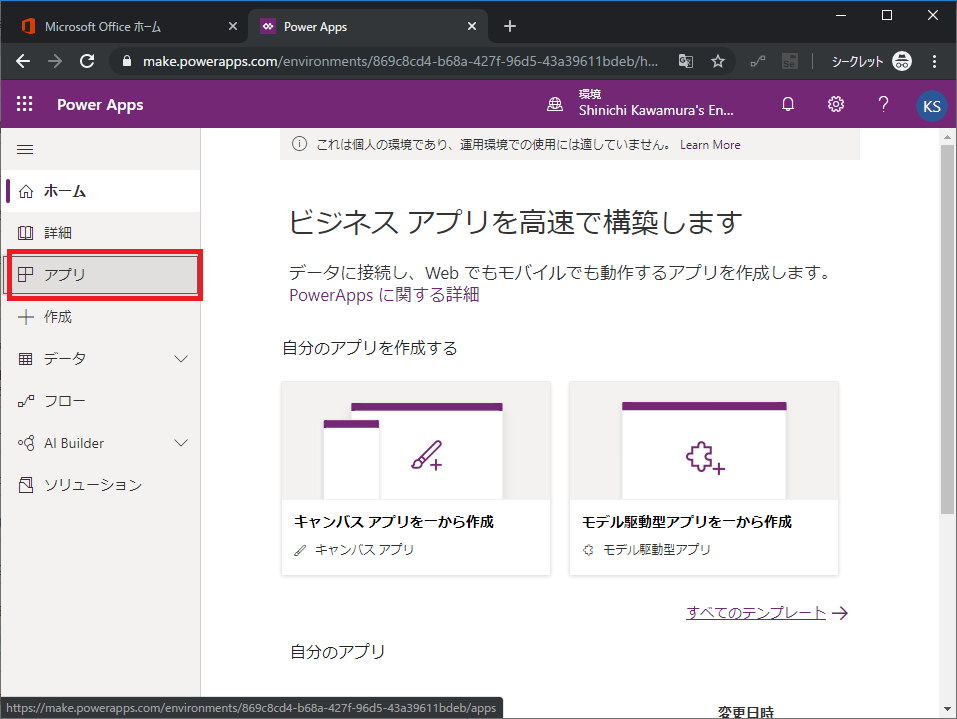
Task: Expand the データ navigation chevron
Action: coord(181,359)
